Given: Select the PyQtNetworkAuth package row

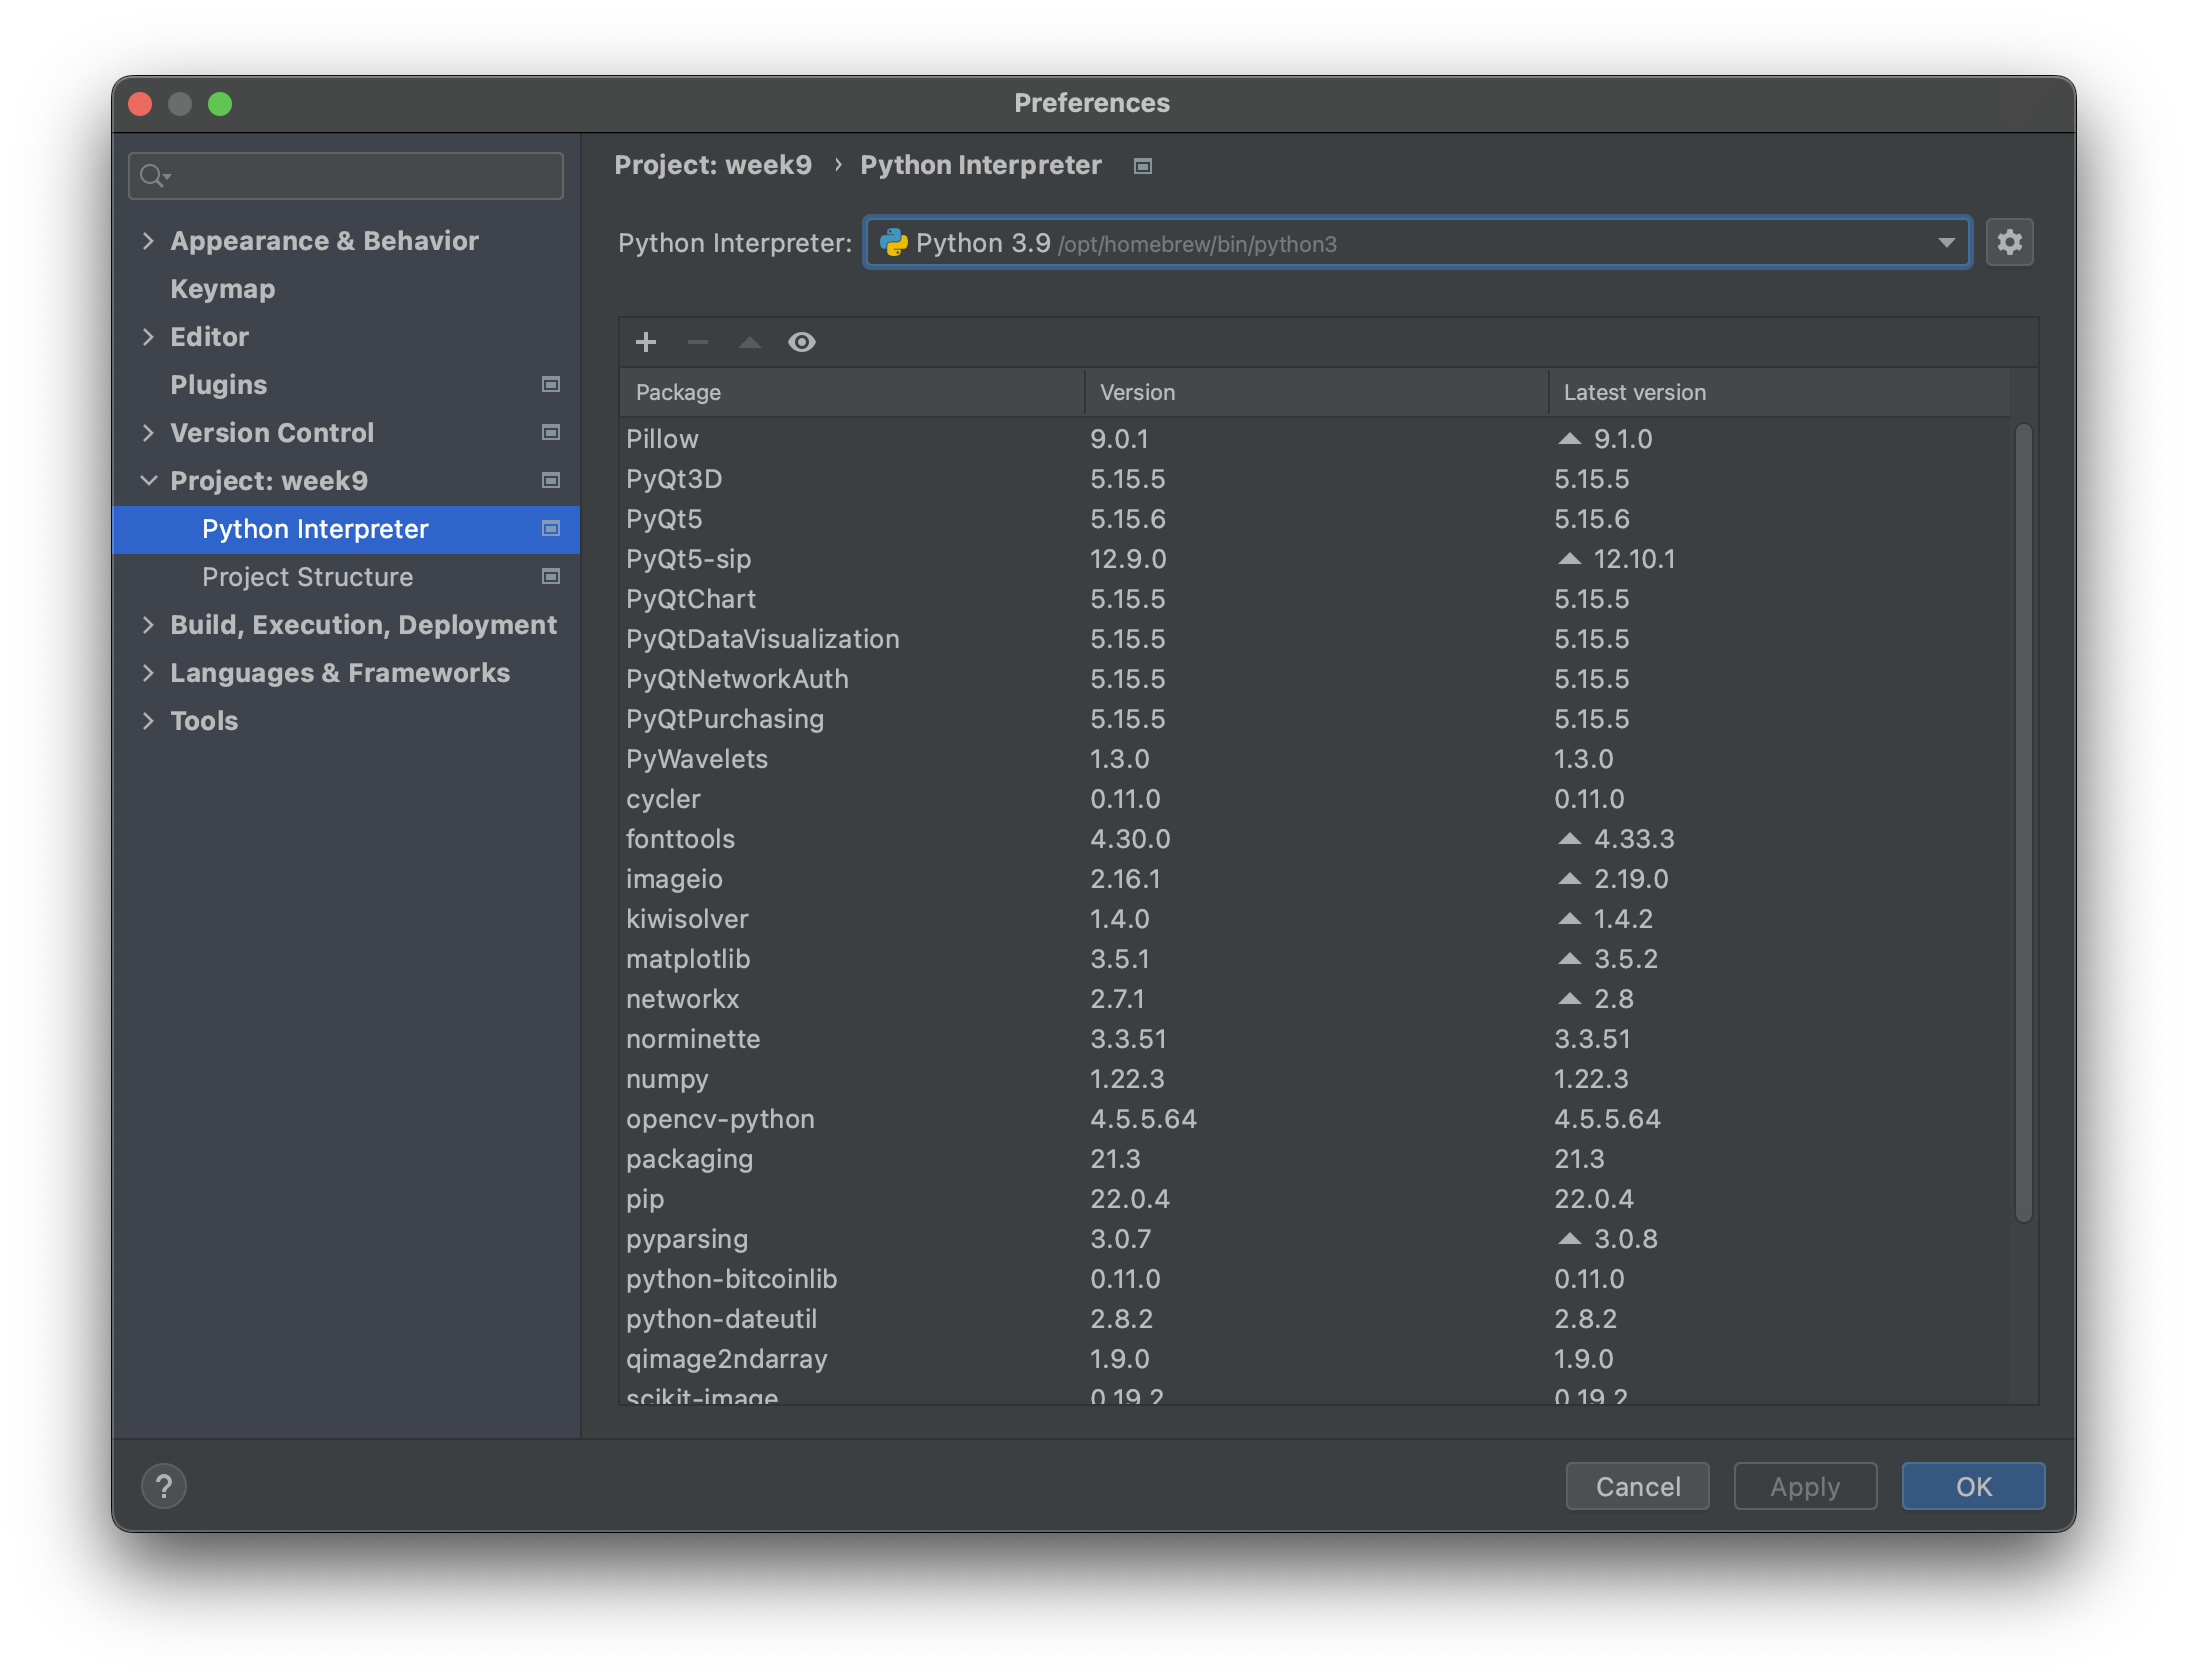Looking at the screenshot, I should (x=1315, y=678).
